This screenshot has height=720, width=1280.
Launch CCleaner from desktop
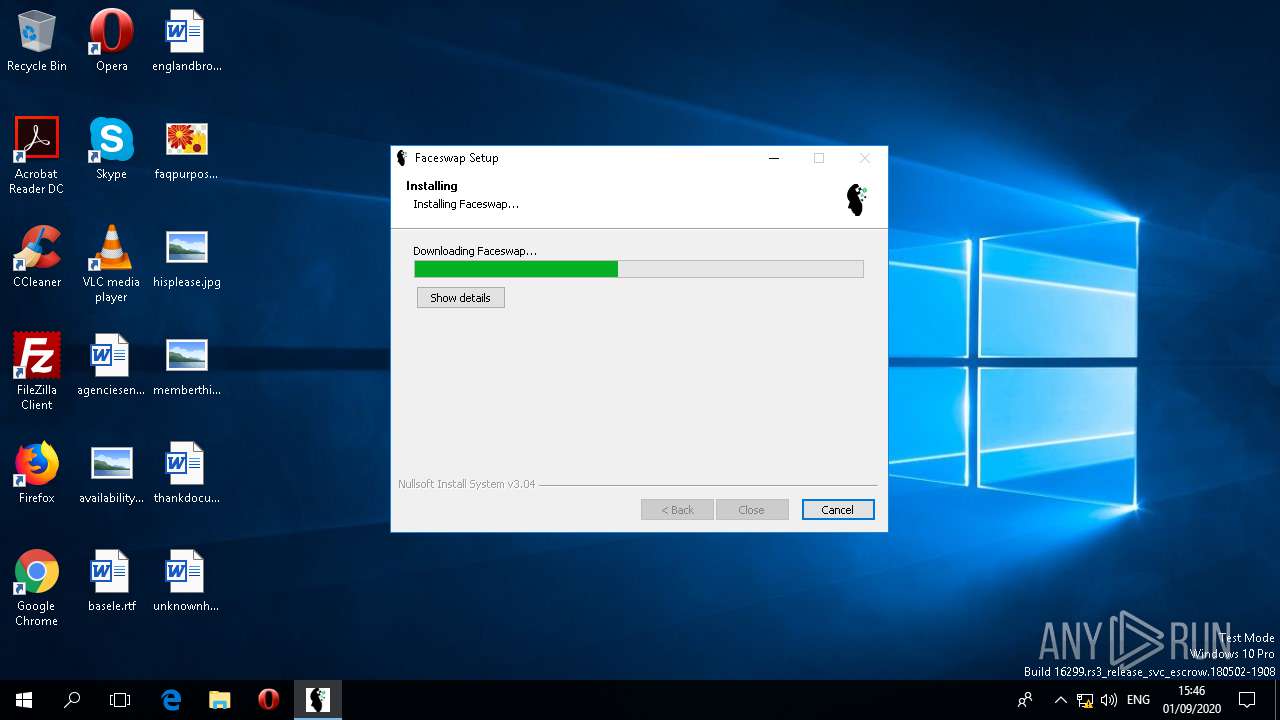(37, 257)
